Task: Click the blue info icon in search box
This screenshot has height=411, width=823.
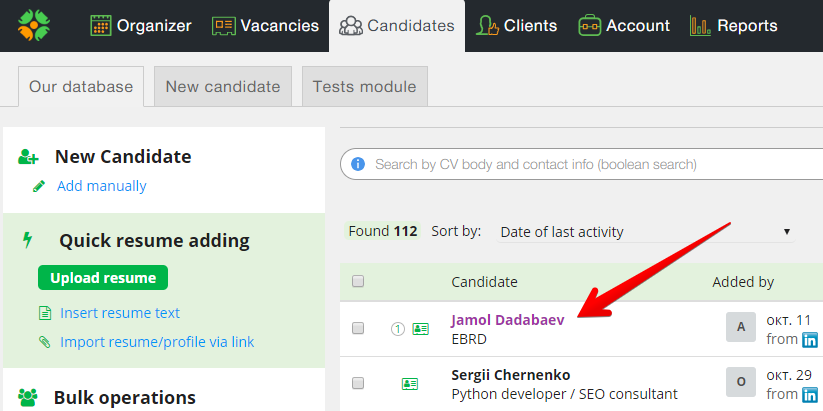Action: tap(358, 164)
